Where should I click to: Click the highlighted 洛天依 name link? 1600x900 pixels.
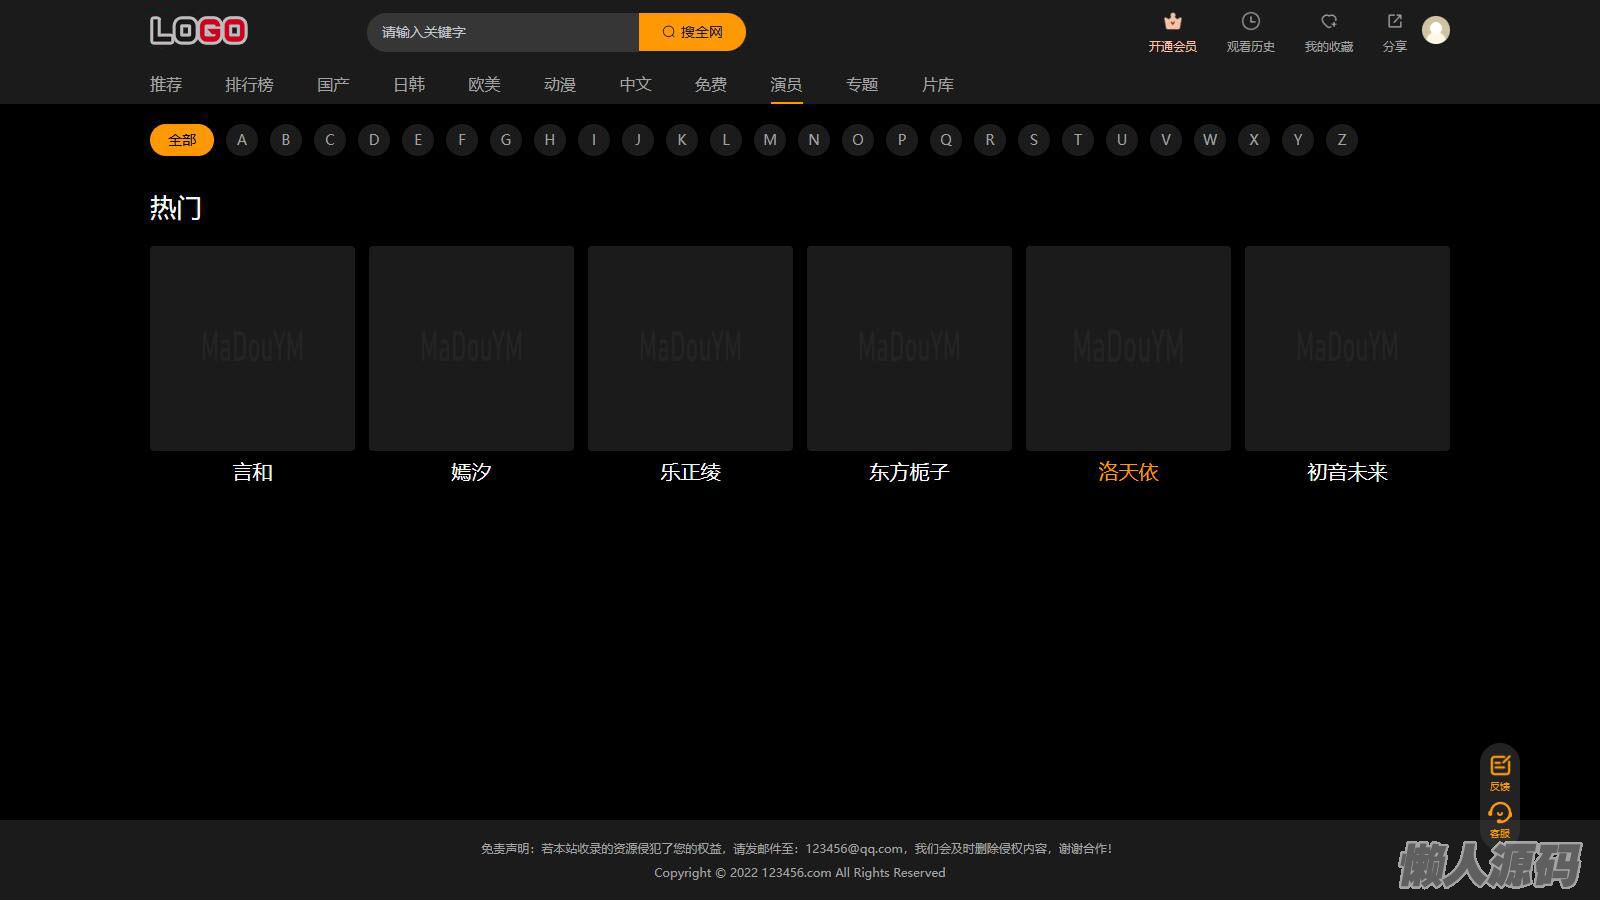(1128, 472)
